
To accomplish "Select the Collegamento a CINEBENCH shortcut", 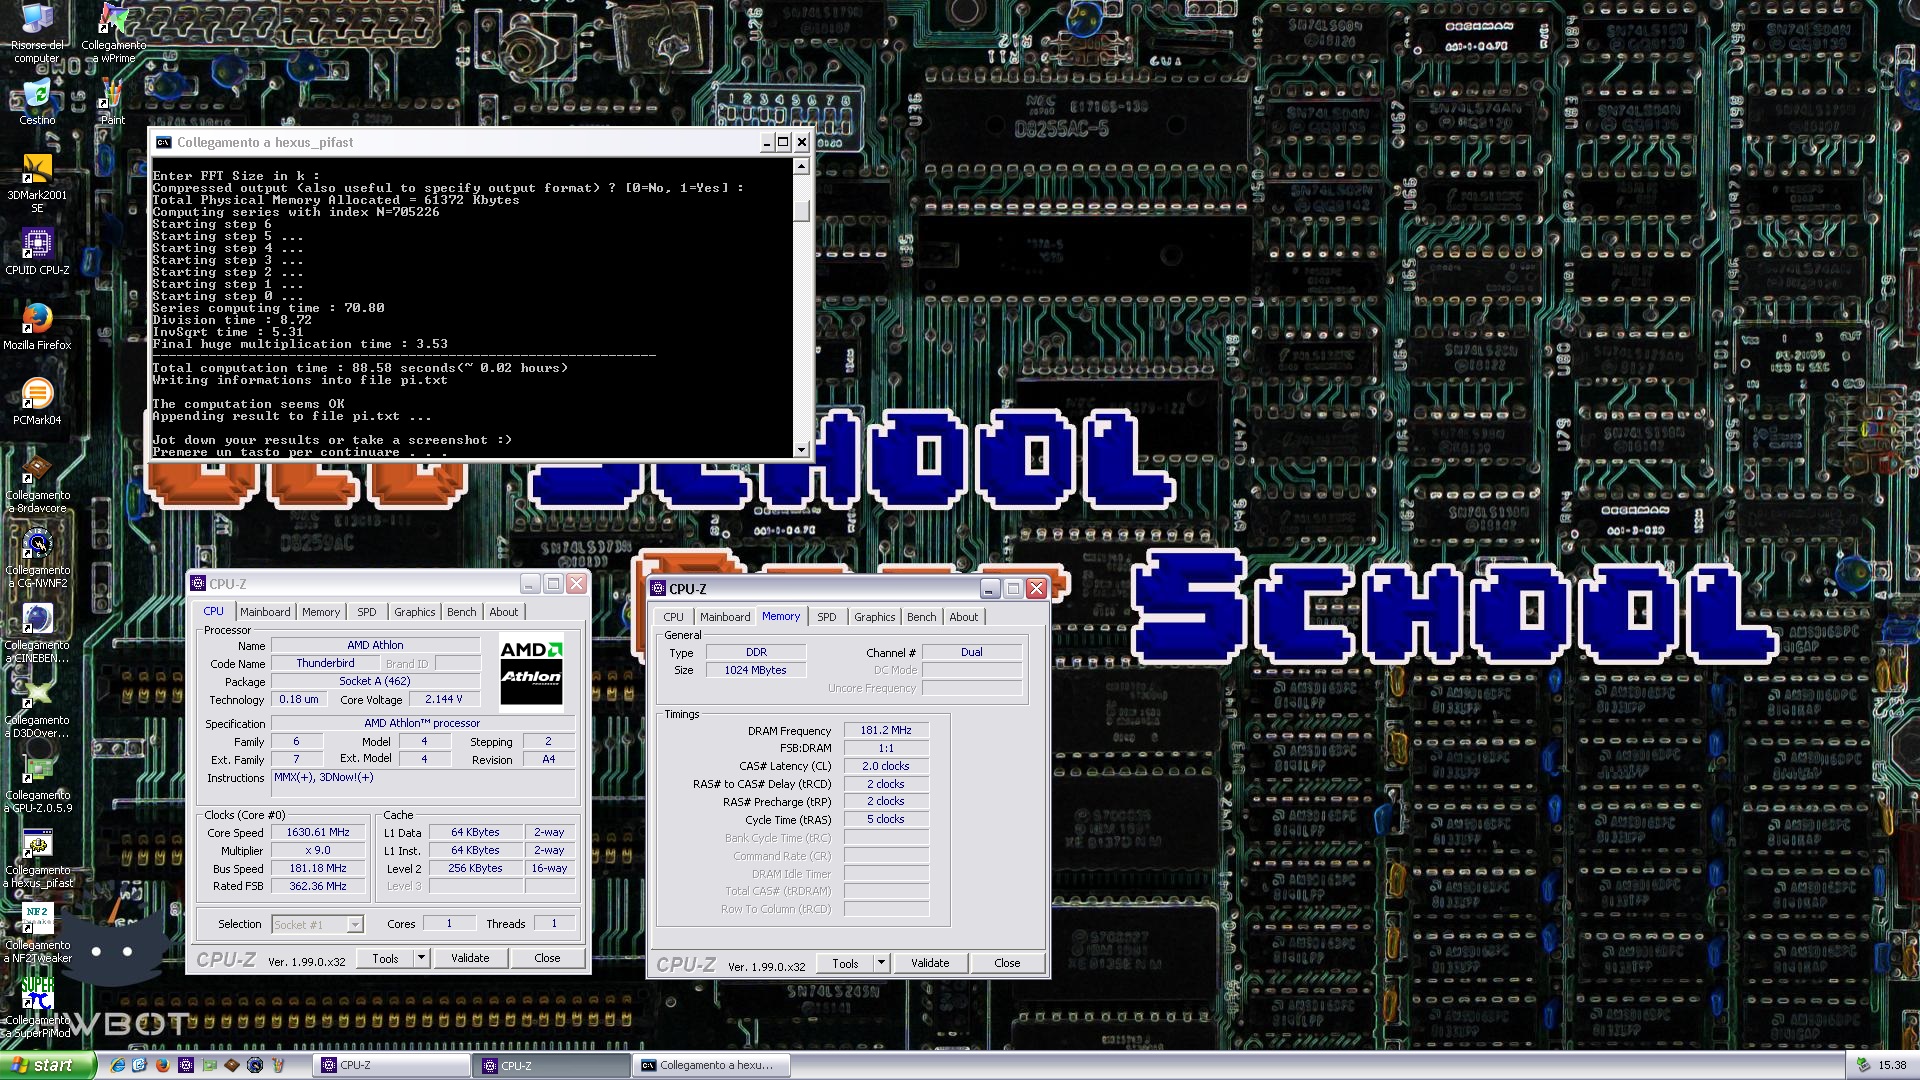I will [x=37, y=634].
